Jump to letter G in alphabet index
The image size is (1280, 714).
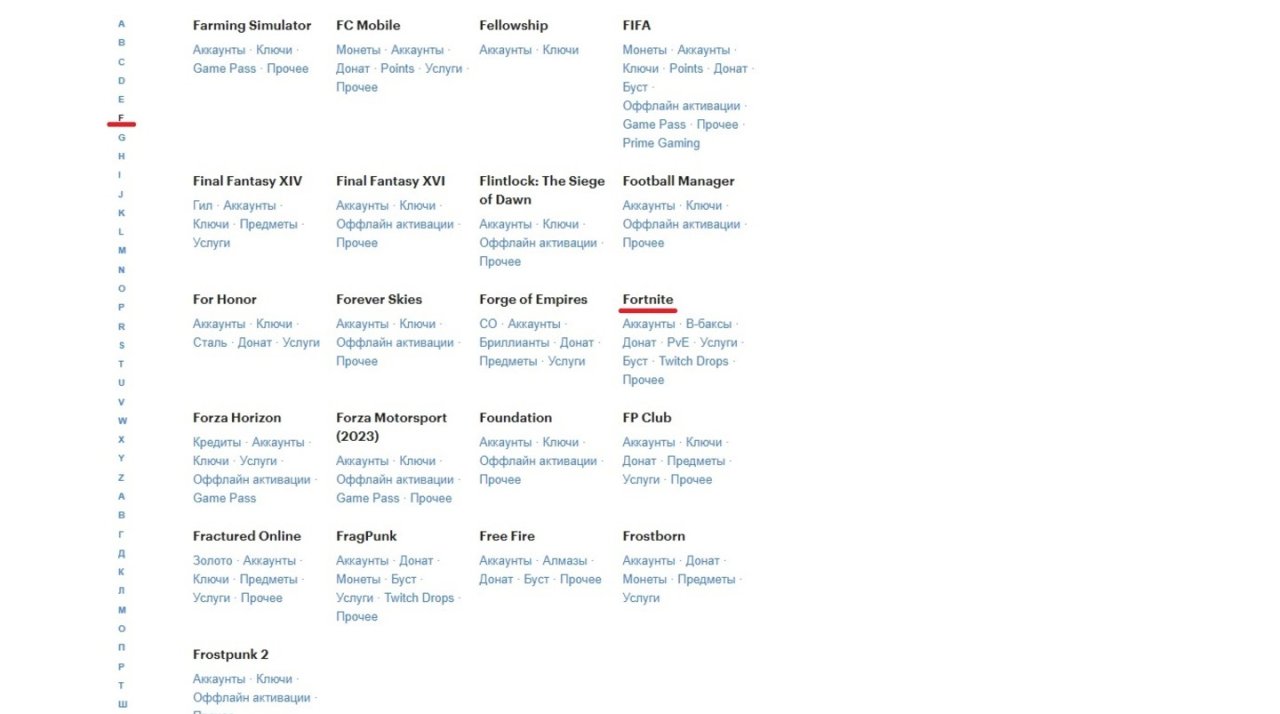[122, 137]
